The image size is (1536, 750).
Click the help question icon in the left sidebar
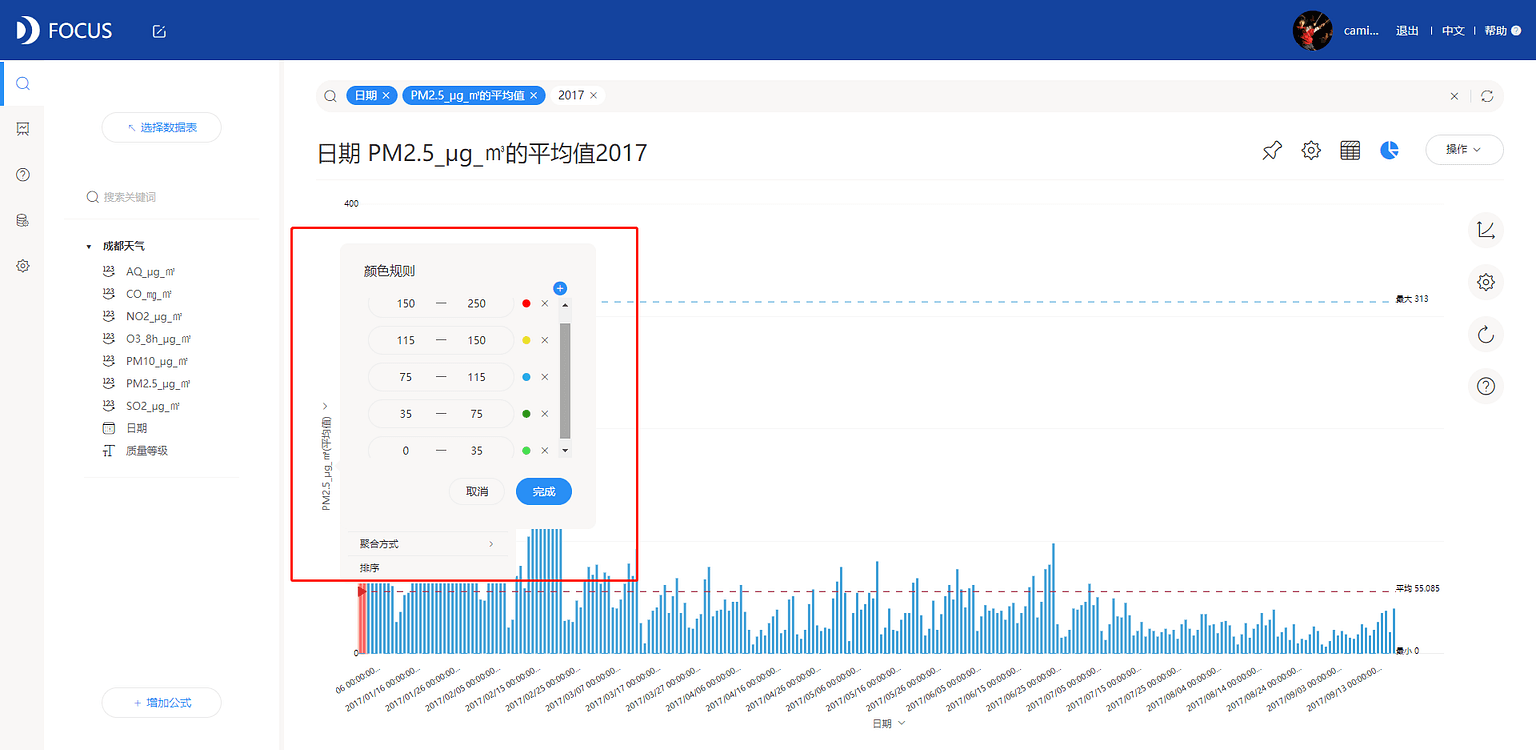[x=22, y=174]
